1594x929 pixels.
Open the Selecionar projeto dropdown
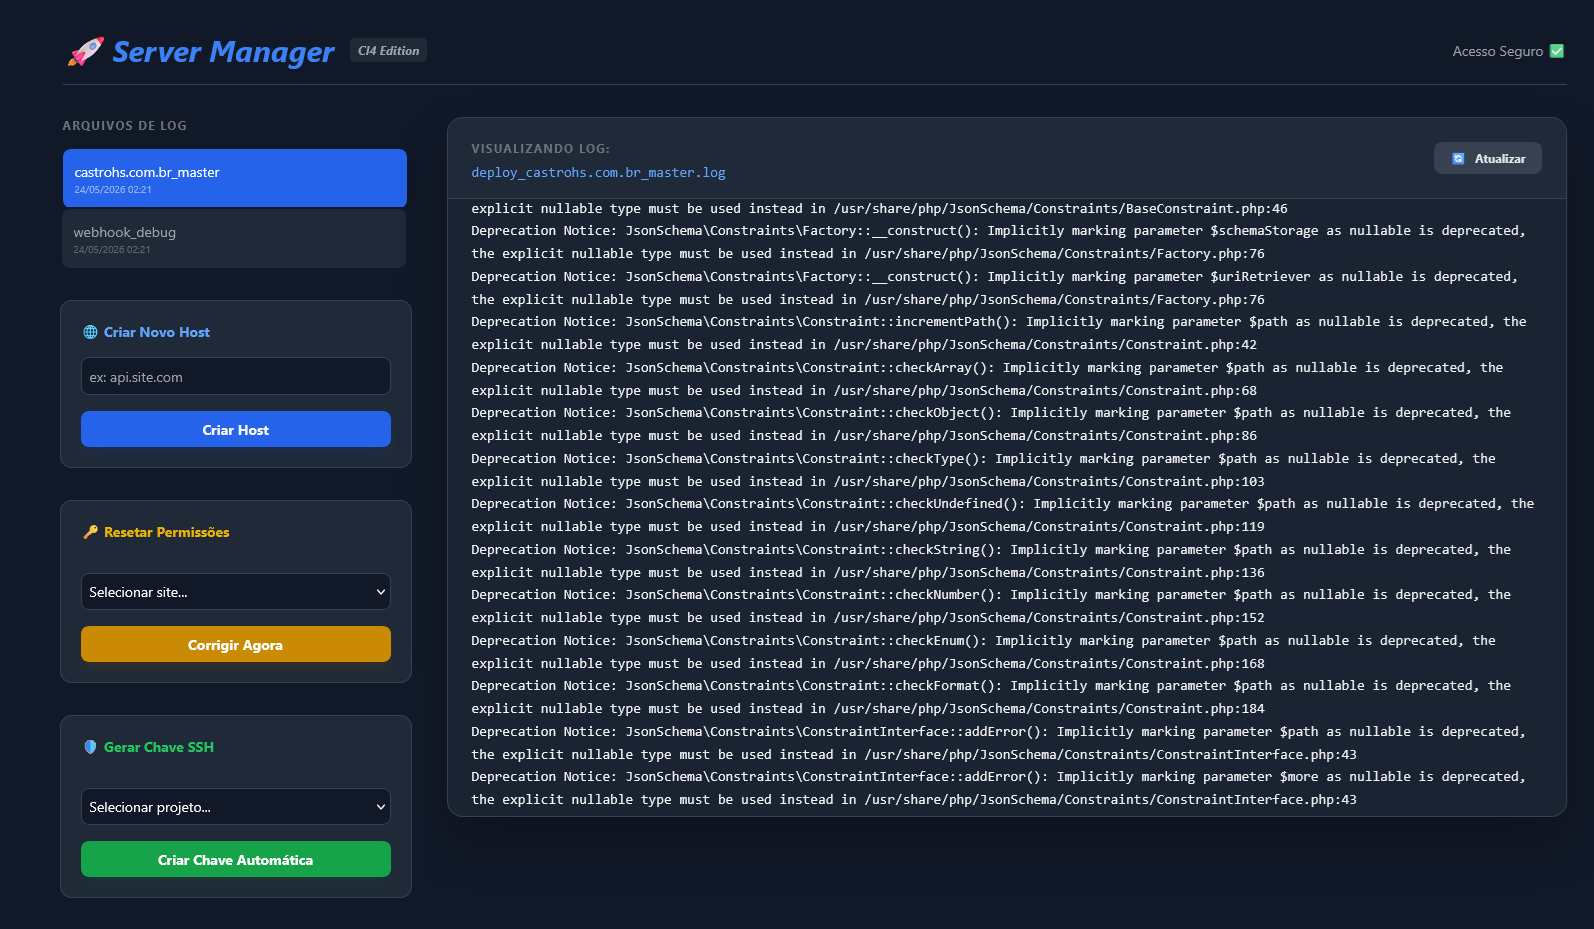236,807
